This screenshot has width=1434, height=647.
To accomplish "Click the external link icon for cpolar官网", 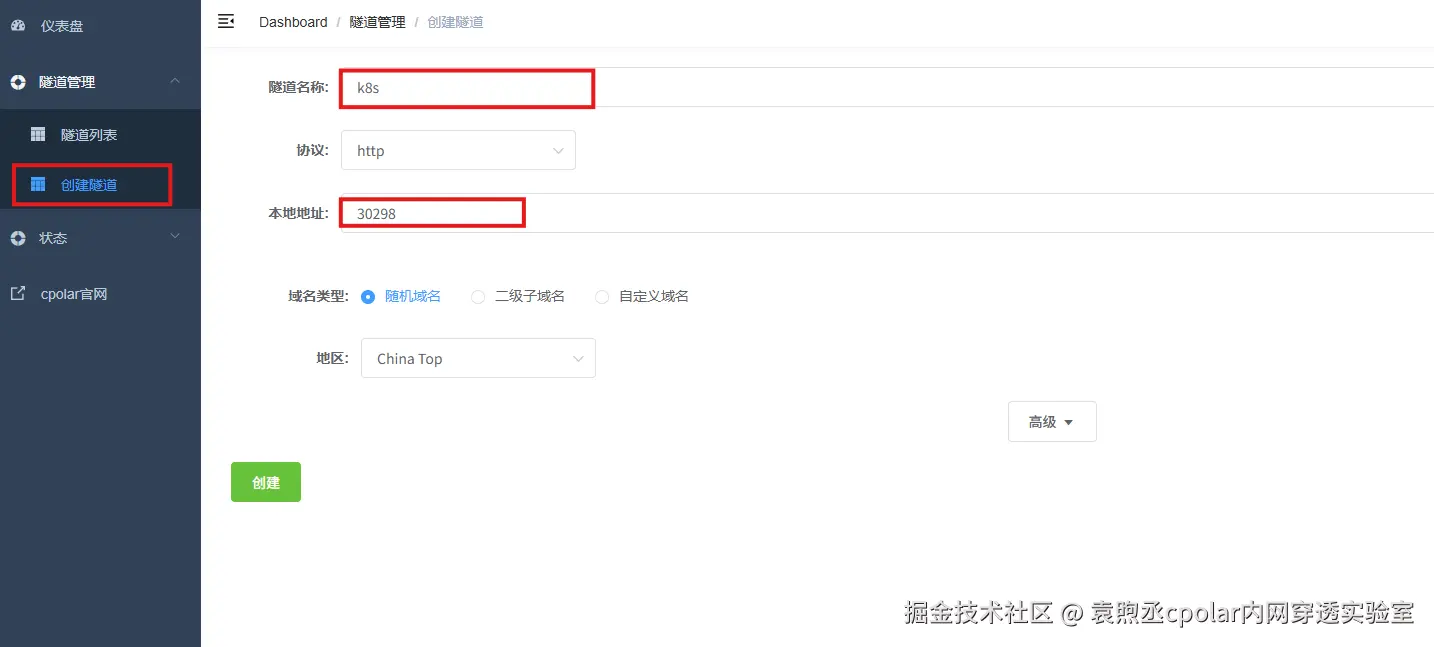I will [18, 294].
